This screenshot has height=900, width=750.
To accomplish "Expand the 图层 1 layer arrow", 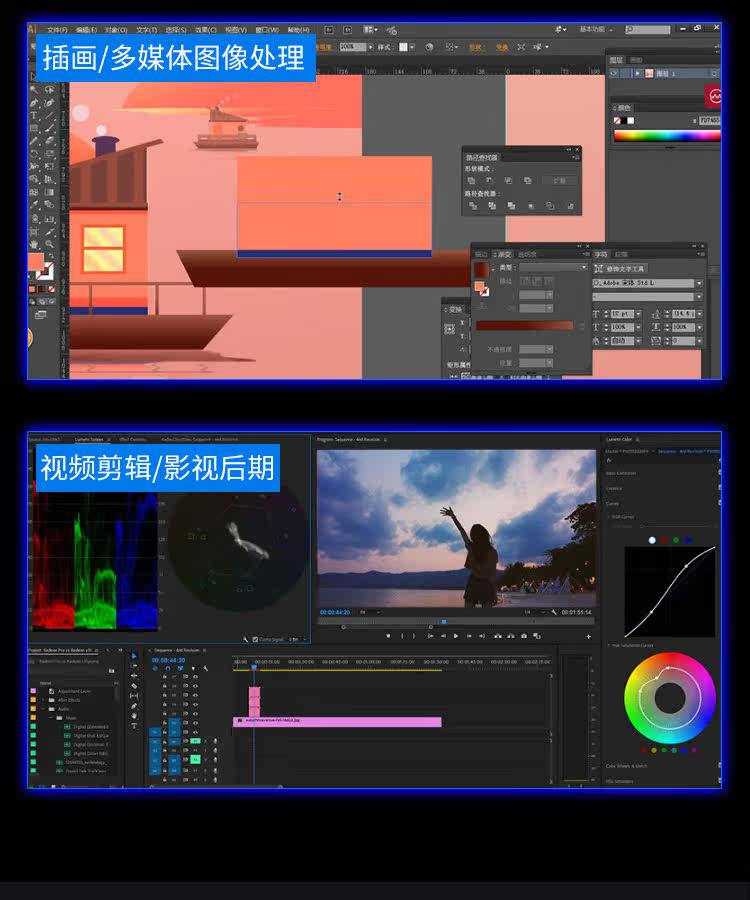I will click(638, 73).
